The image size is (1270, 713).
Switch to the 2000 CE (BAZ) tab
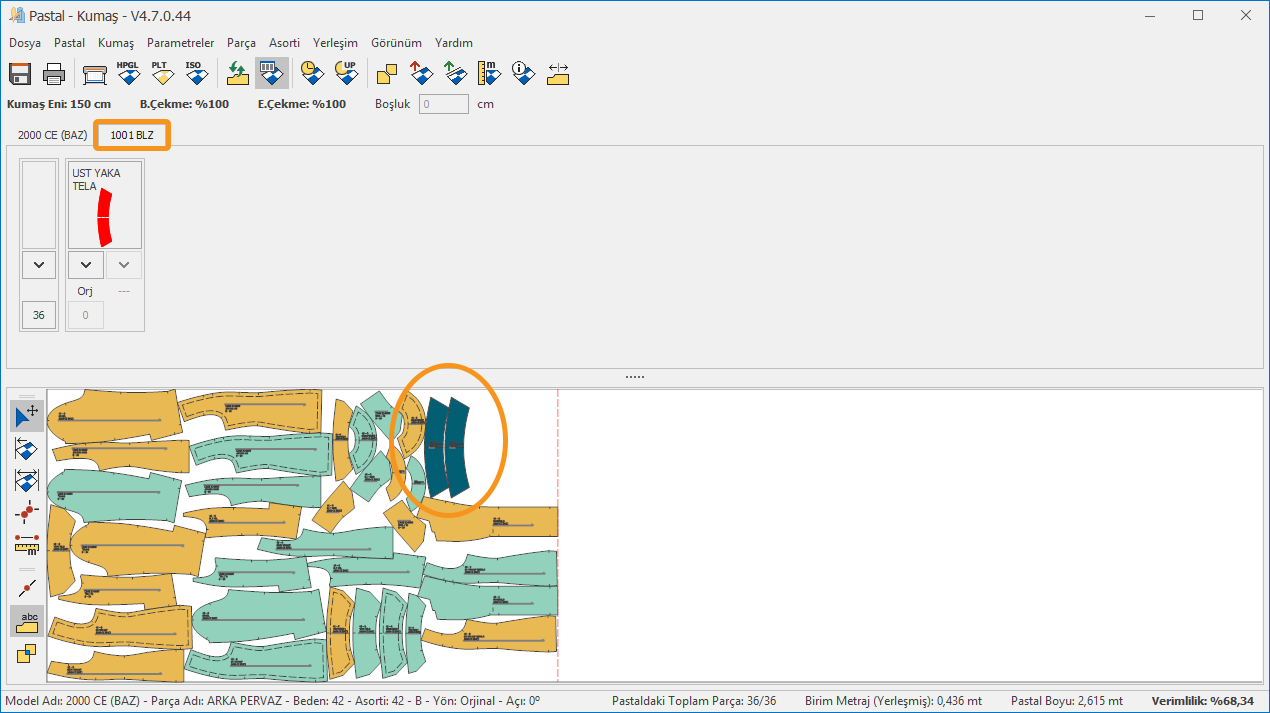52,135
